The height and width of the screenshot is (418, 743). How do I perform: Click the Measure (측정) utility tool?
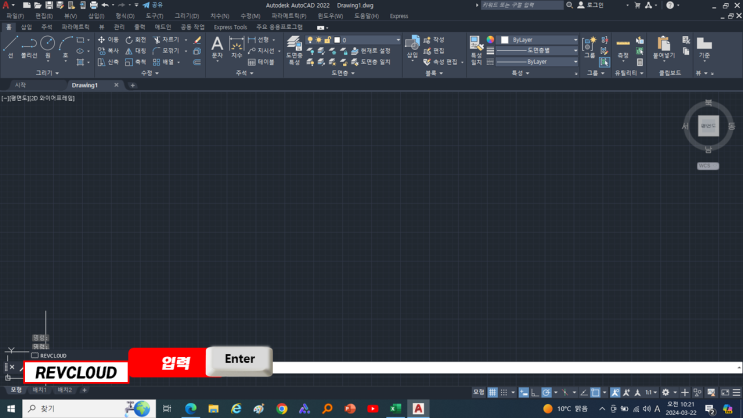click(x=623, y=47)
